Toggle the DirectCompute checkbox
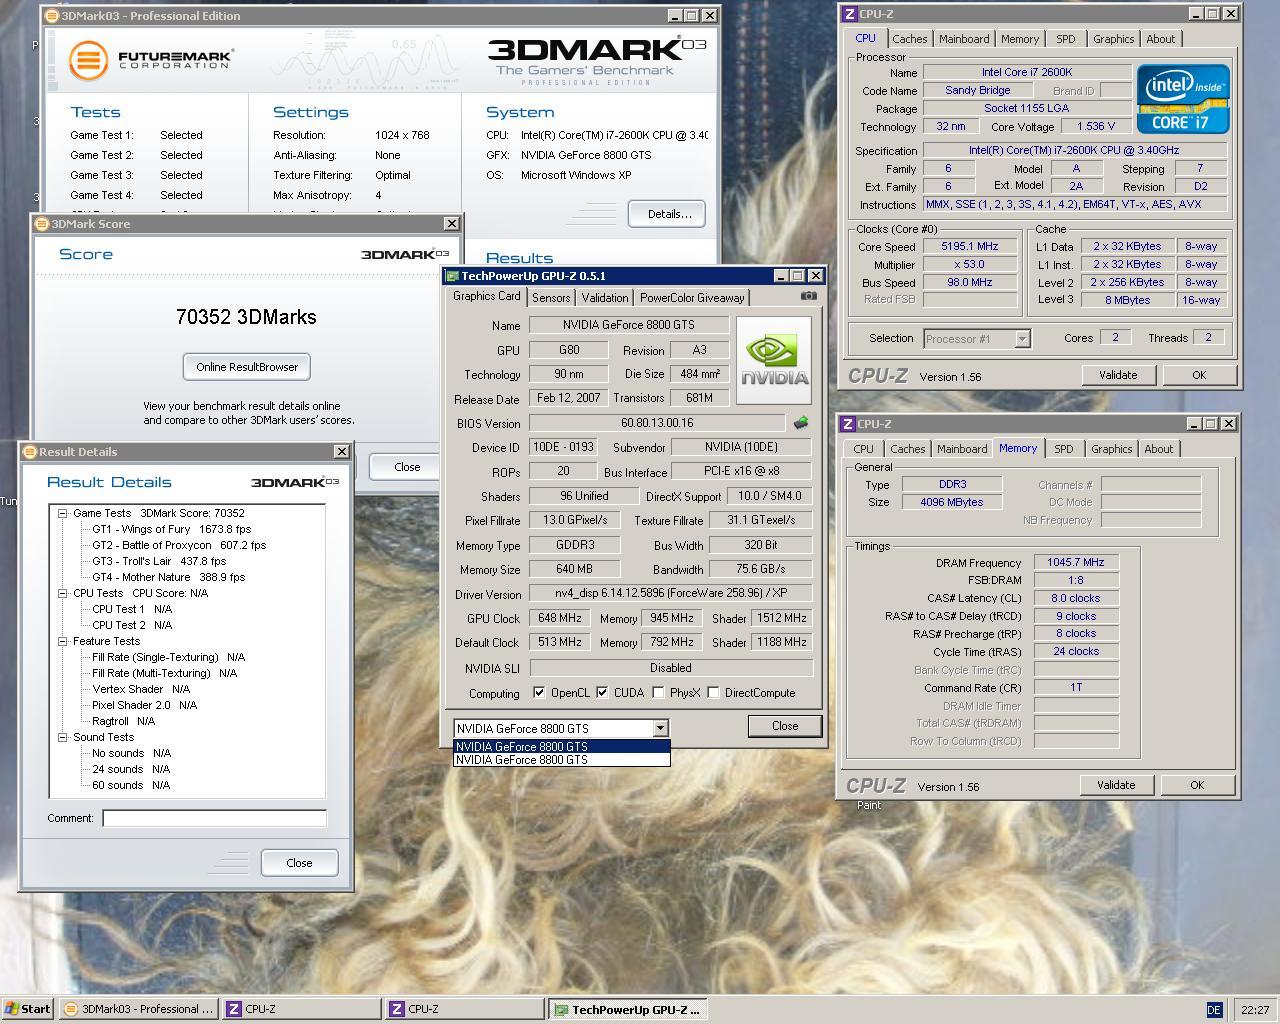Screen dimensions: 1280x1024 [713, 692]
